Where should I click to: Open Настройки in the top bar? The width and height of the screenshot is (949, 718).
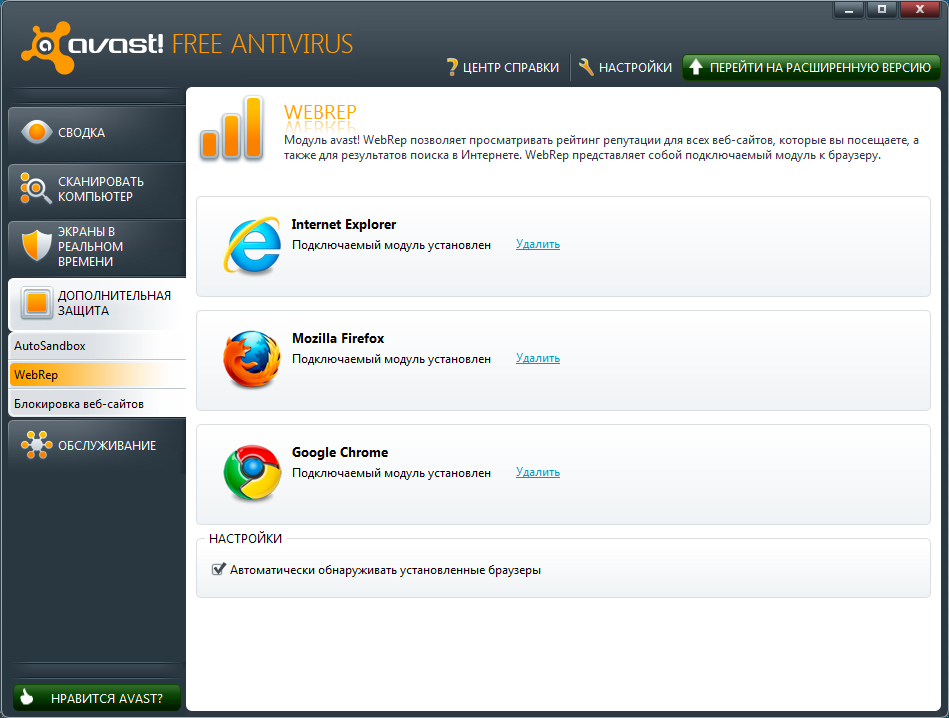[625, 67]
